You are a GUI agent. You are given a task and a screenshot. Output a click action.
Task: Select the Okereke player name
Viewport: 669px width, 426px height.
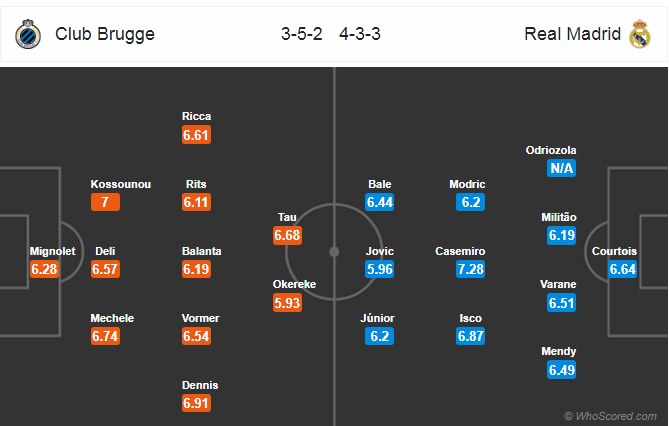coord(294,284)
